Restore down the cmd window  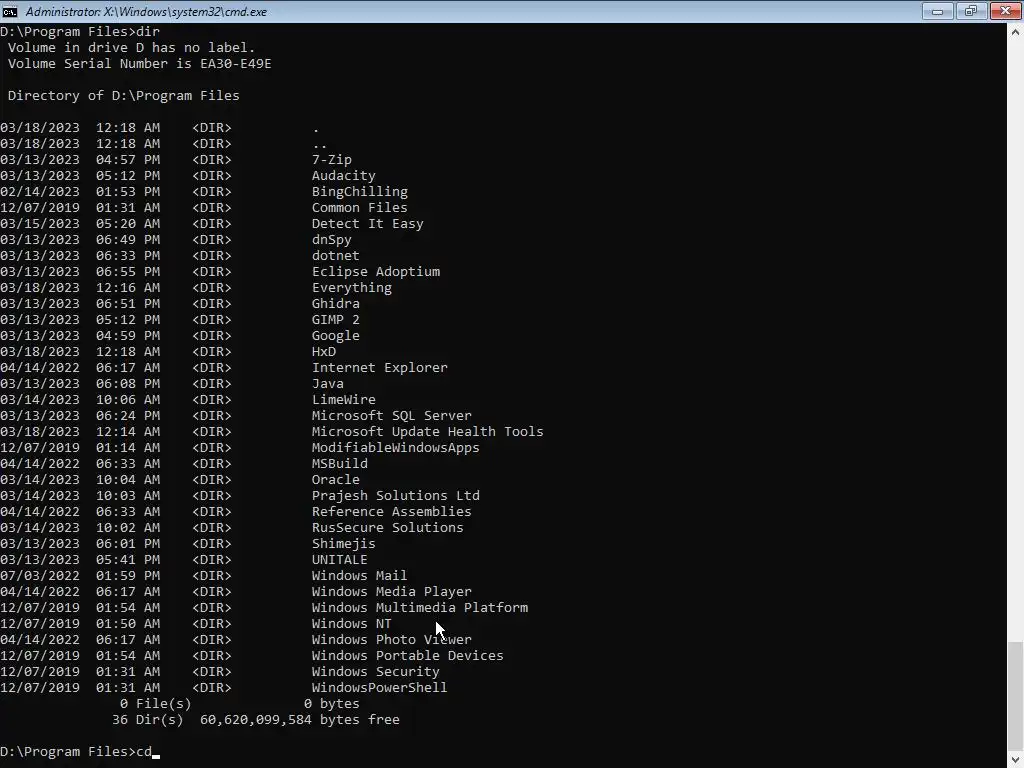coord(971,11)
